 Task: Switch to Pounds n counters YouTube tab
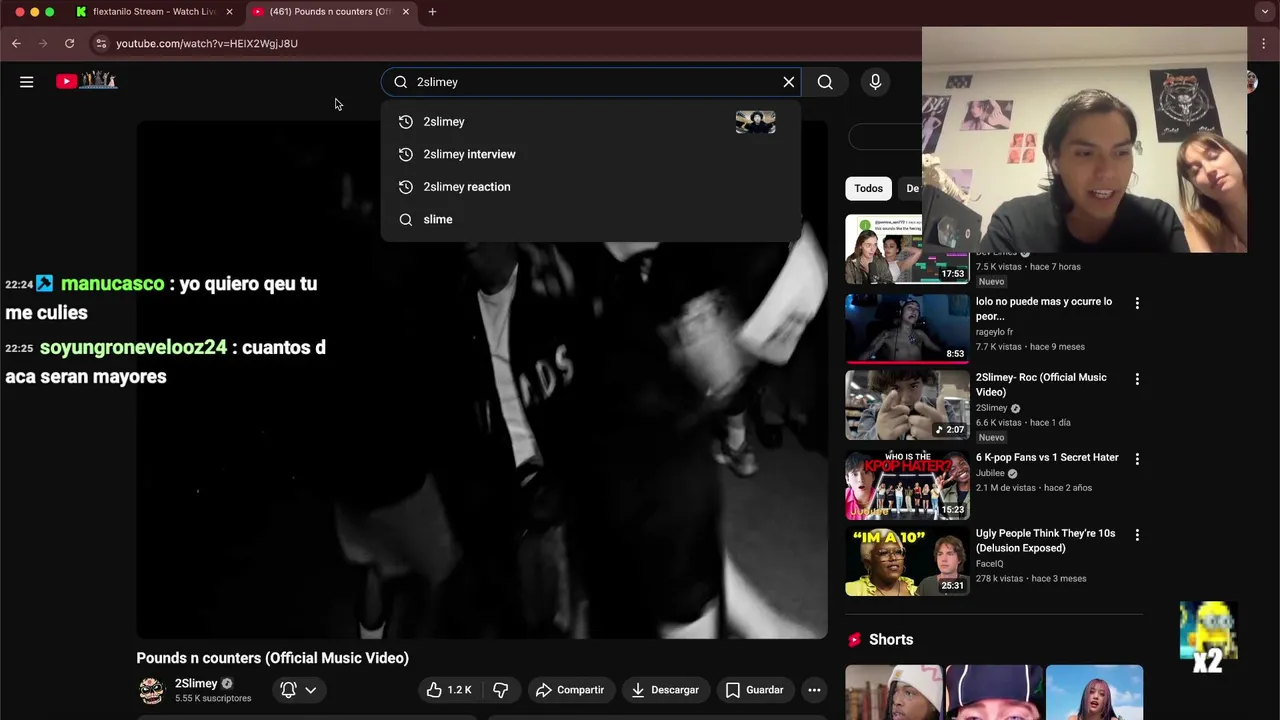[329, 12]
